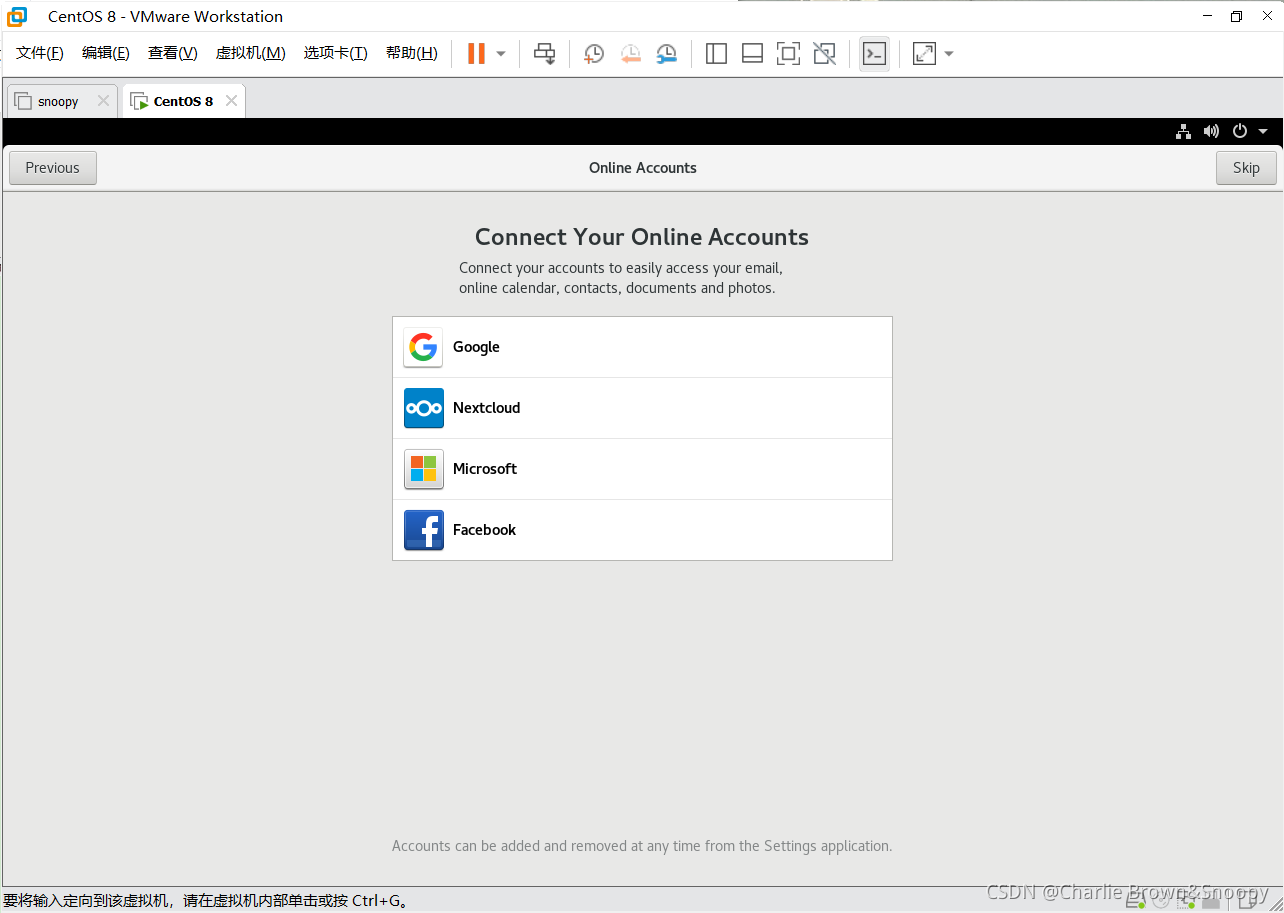The height and width of the screenshot is (913, 1284).
Task: Close the CentOS 8 tab
Action: pos(231,101)
